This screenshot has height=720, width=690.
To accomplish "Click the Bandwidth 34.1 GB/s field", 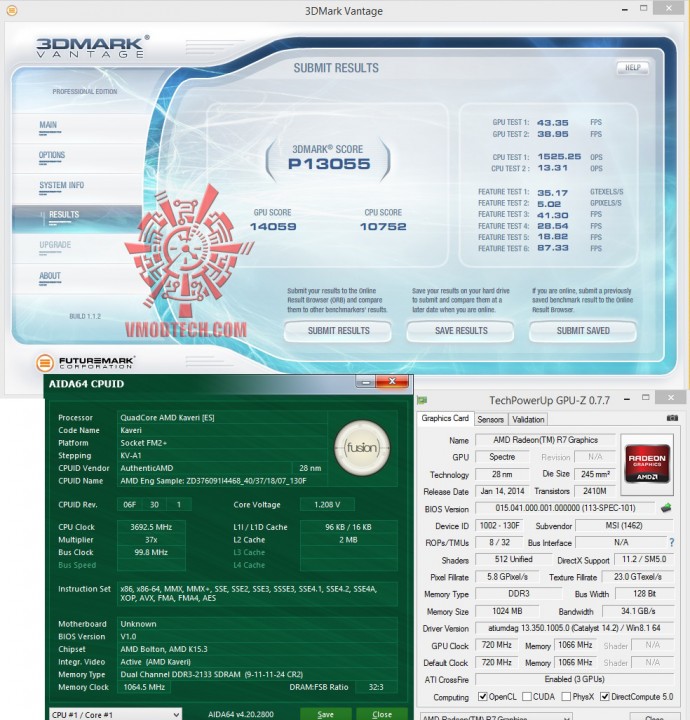I will click(x=638, y=611).
